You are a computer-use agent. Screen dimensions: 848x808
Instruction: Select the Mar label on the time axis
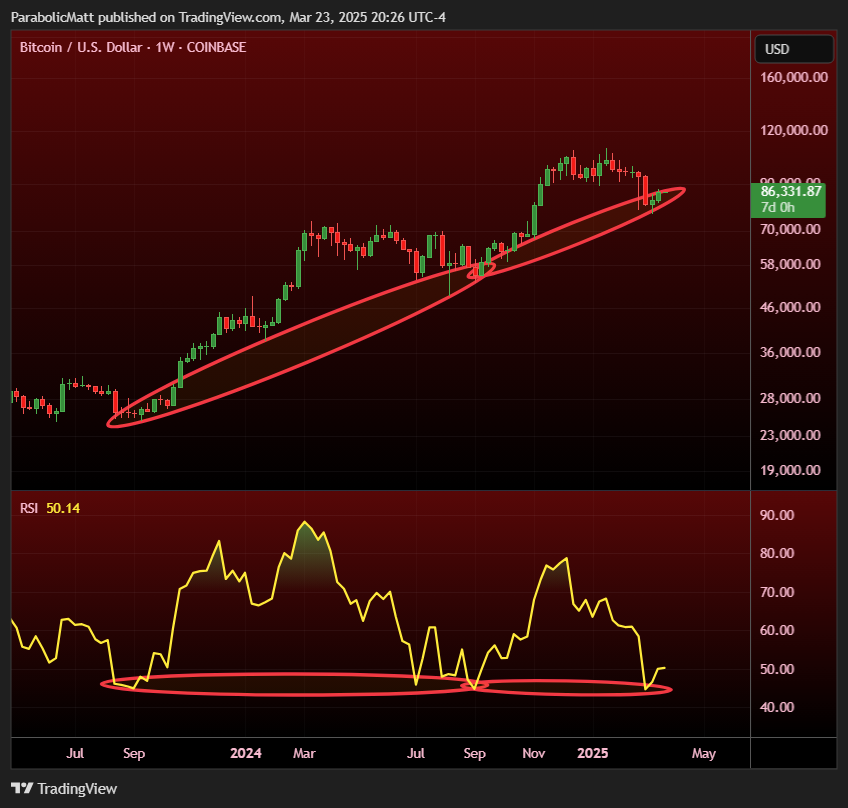pyautogui.click(x=304, y=753)
